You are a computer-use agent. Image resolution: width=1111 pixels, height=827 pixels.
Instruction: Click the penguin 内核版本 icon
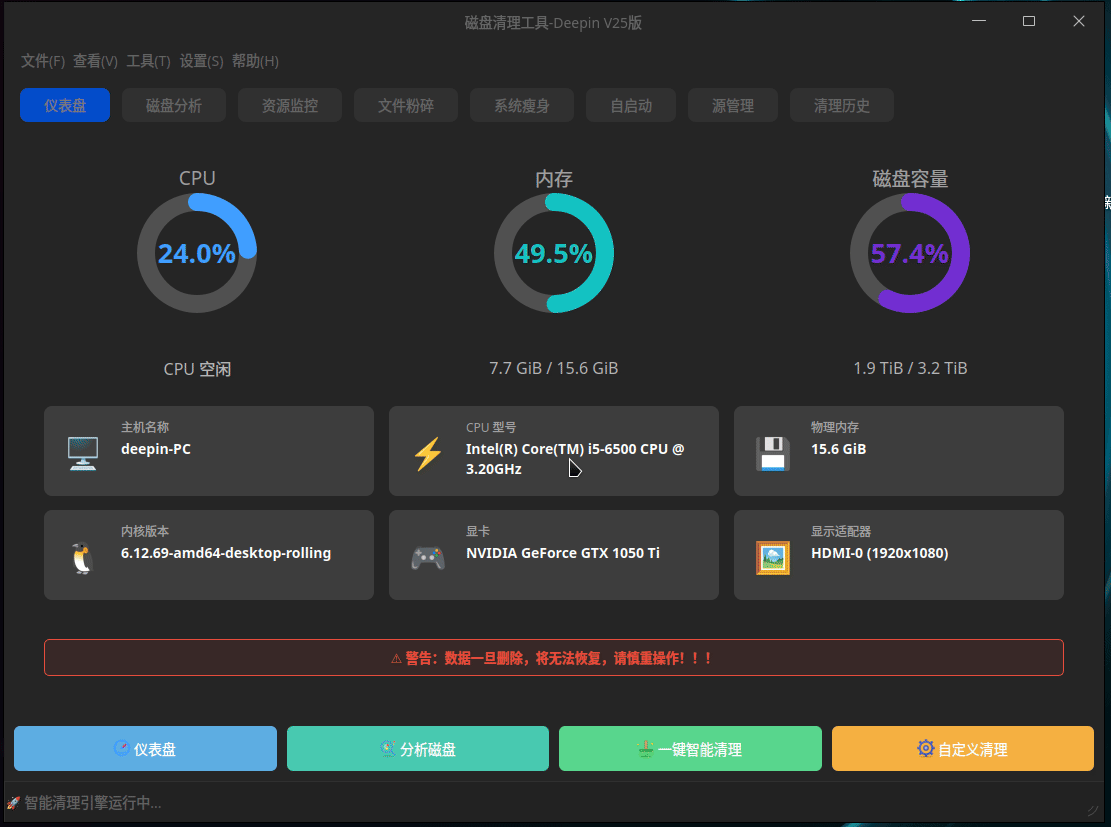point(83,558)
